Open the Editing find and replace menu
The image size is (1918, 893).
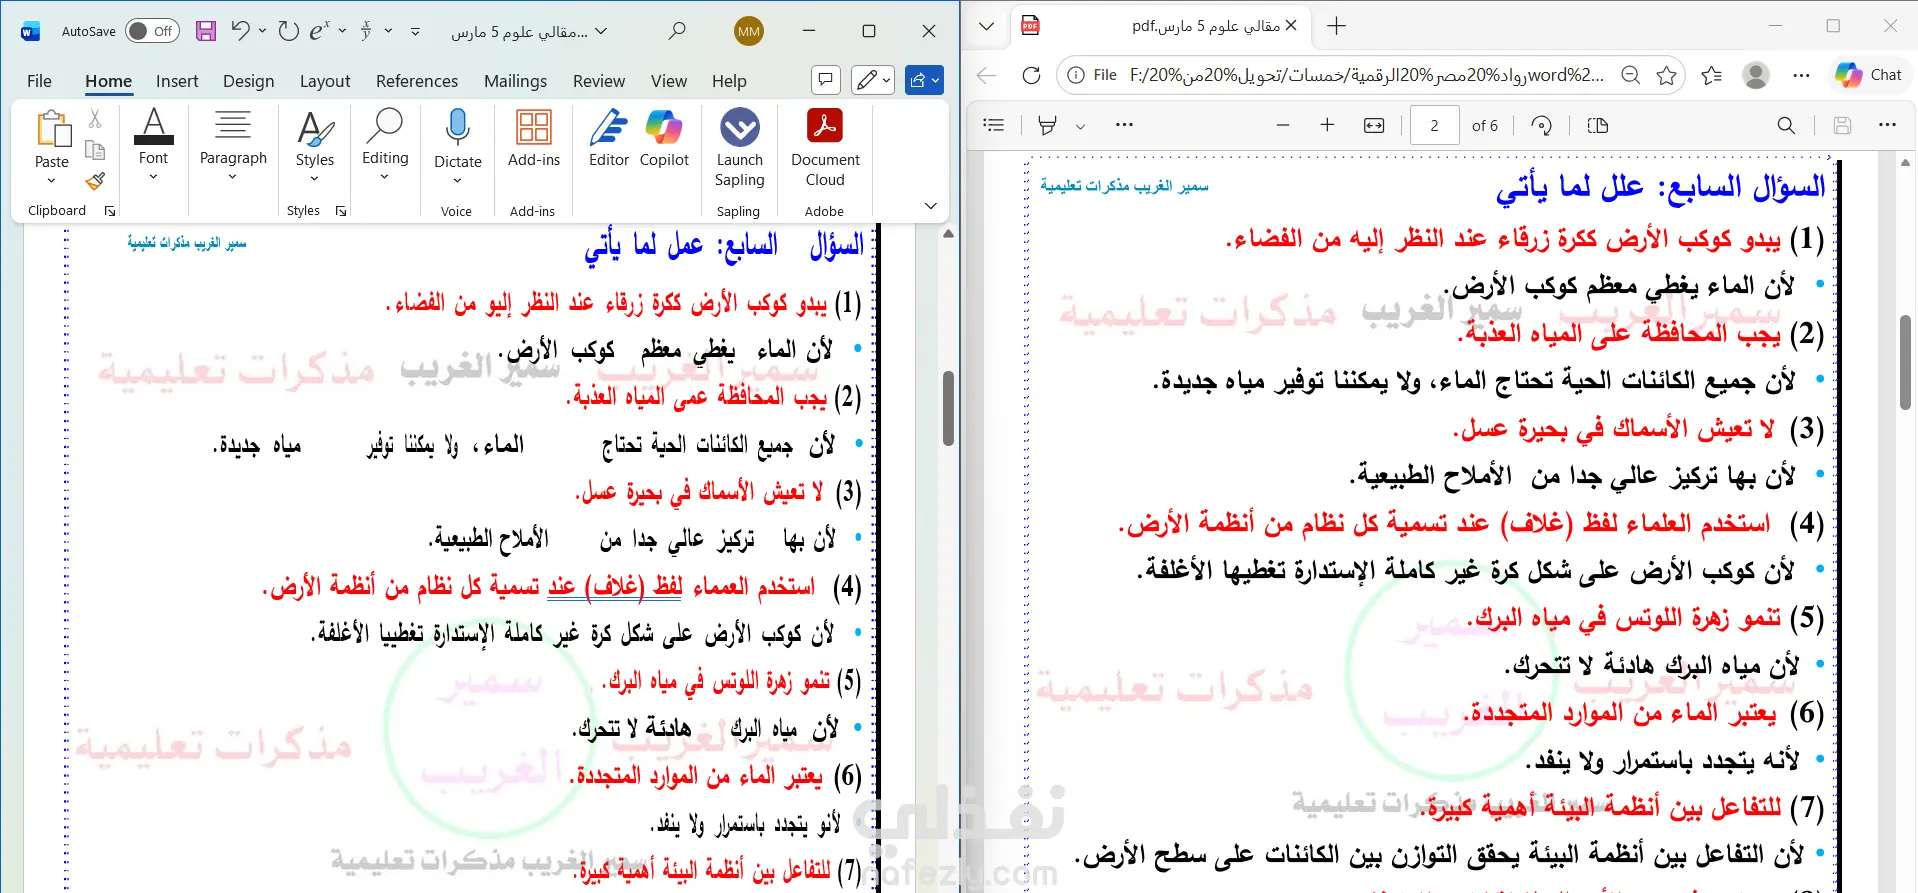(385, 144)
